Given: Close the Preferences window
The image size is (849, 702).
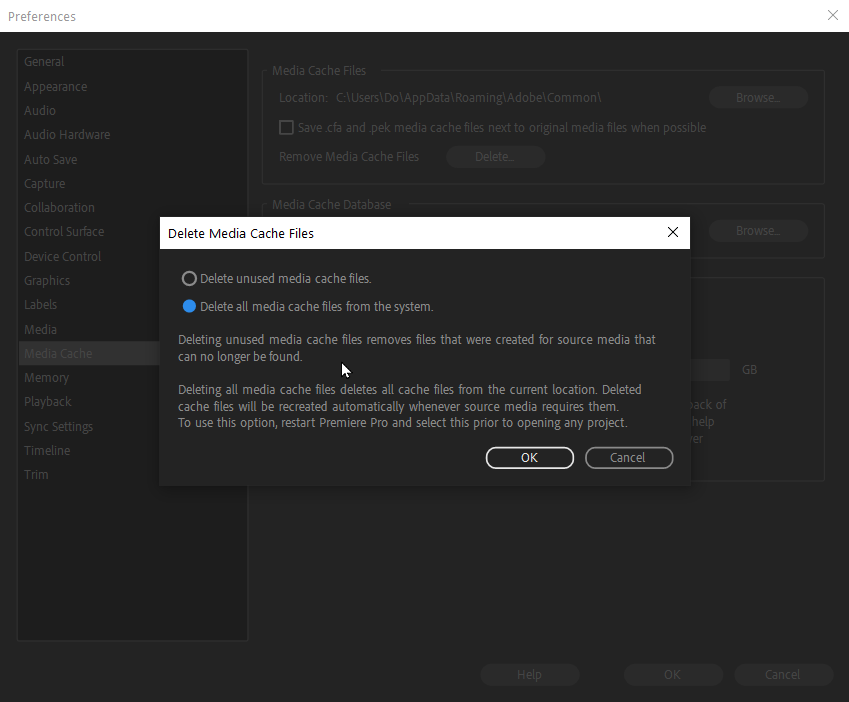Looking at the screenshot, I should [832, 15].
